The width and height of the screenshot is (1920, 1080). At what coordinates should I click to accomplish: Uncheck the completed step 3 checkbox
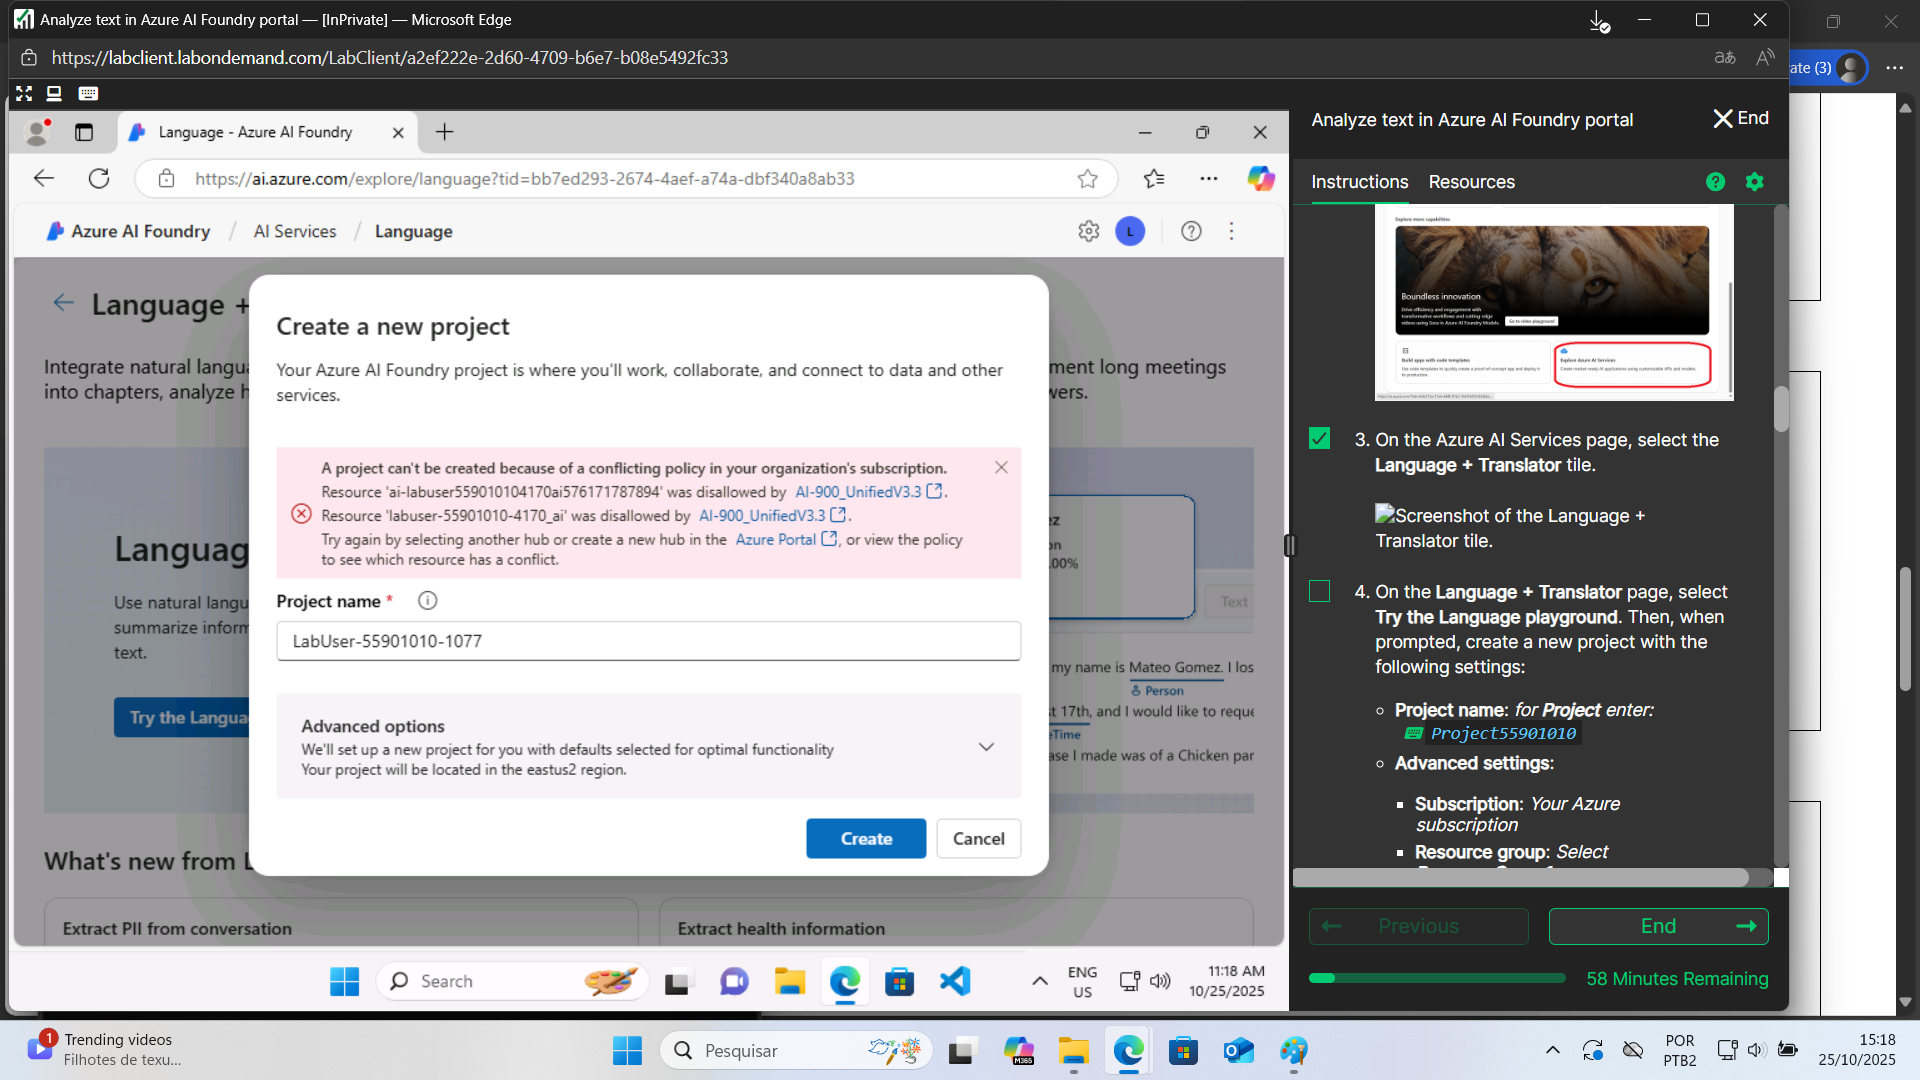click(x=1320, y=439)
